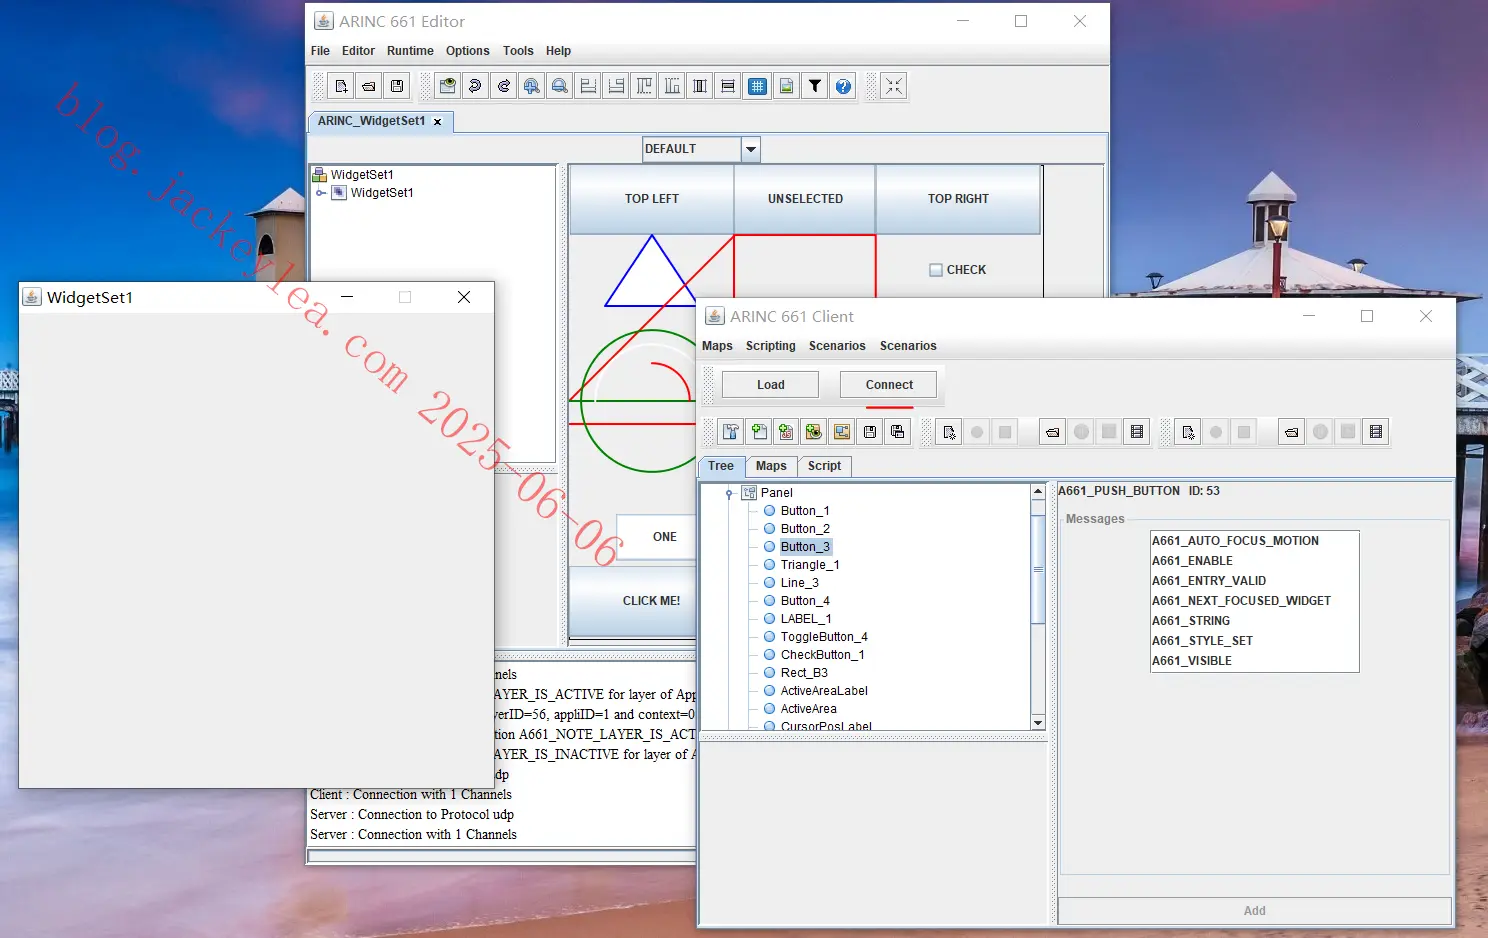Click the distribute vertical bars icon
The height and width of the screenshot is (938, 1488).
(700, 86)
